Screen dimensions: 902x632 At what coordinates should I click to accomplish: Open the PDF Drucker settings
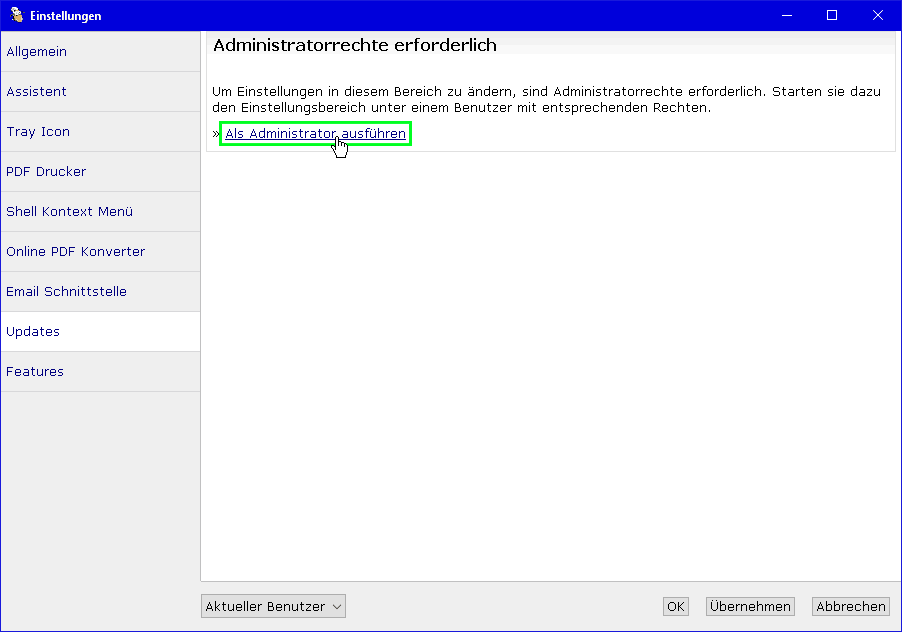(46, 172)
